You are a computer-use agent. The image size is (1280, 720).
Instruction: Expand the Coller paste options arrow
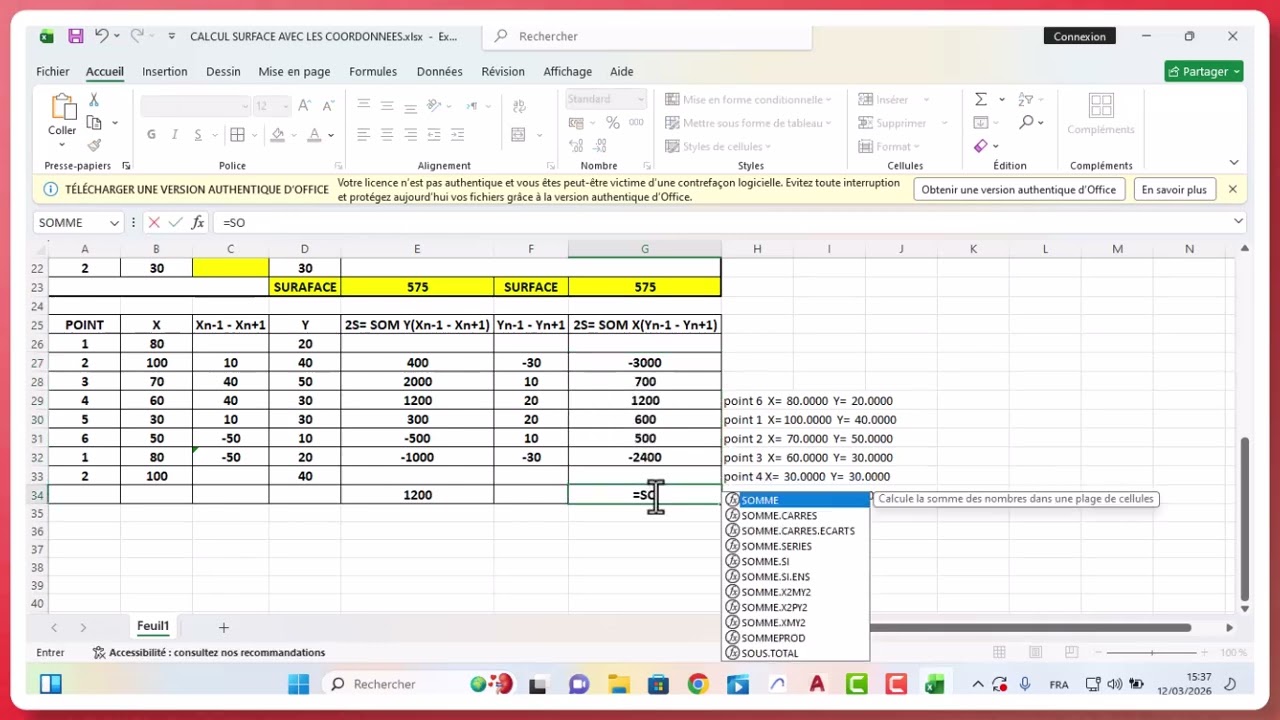(x=62, y=144)
